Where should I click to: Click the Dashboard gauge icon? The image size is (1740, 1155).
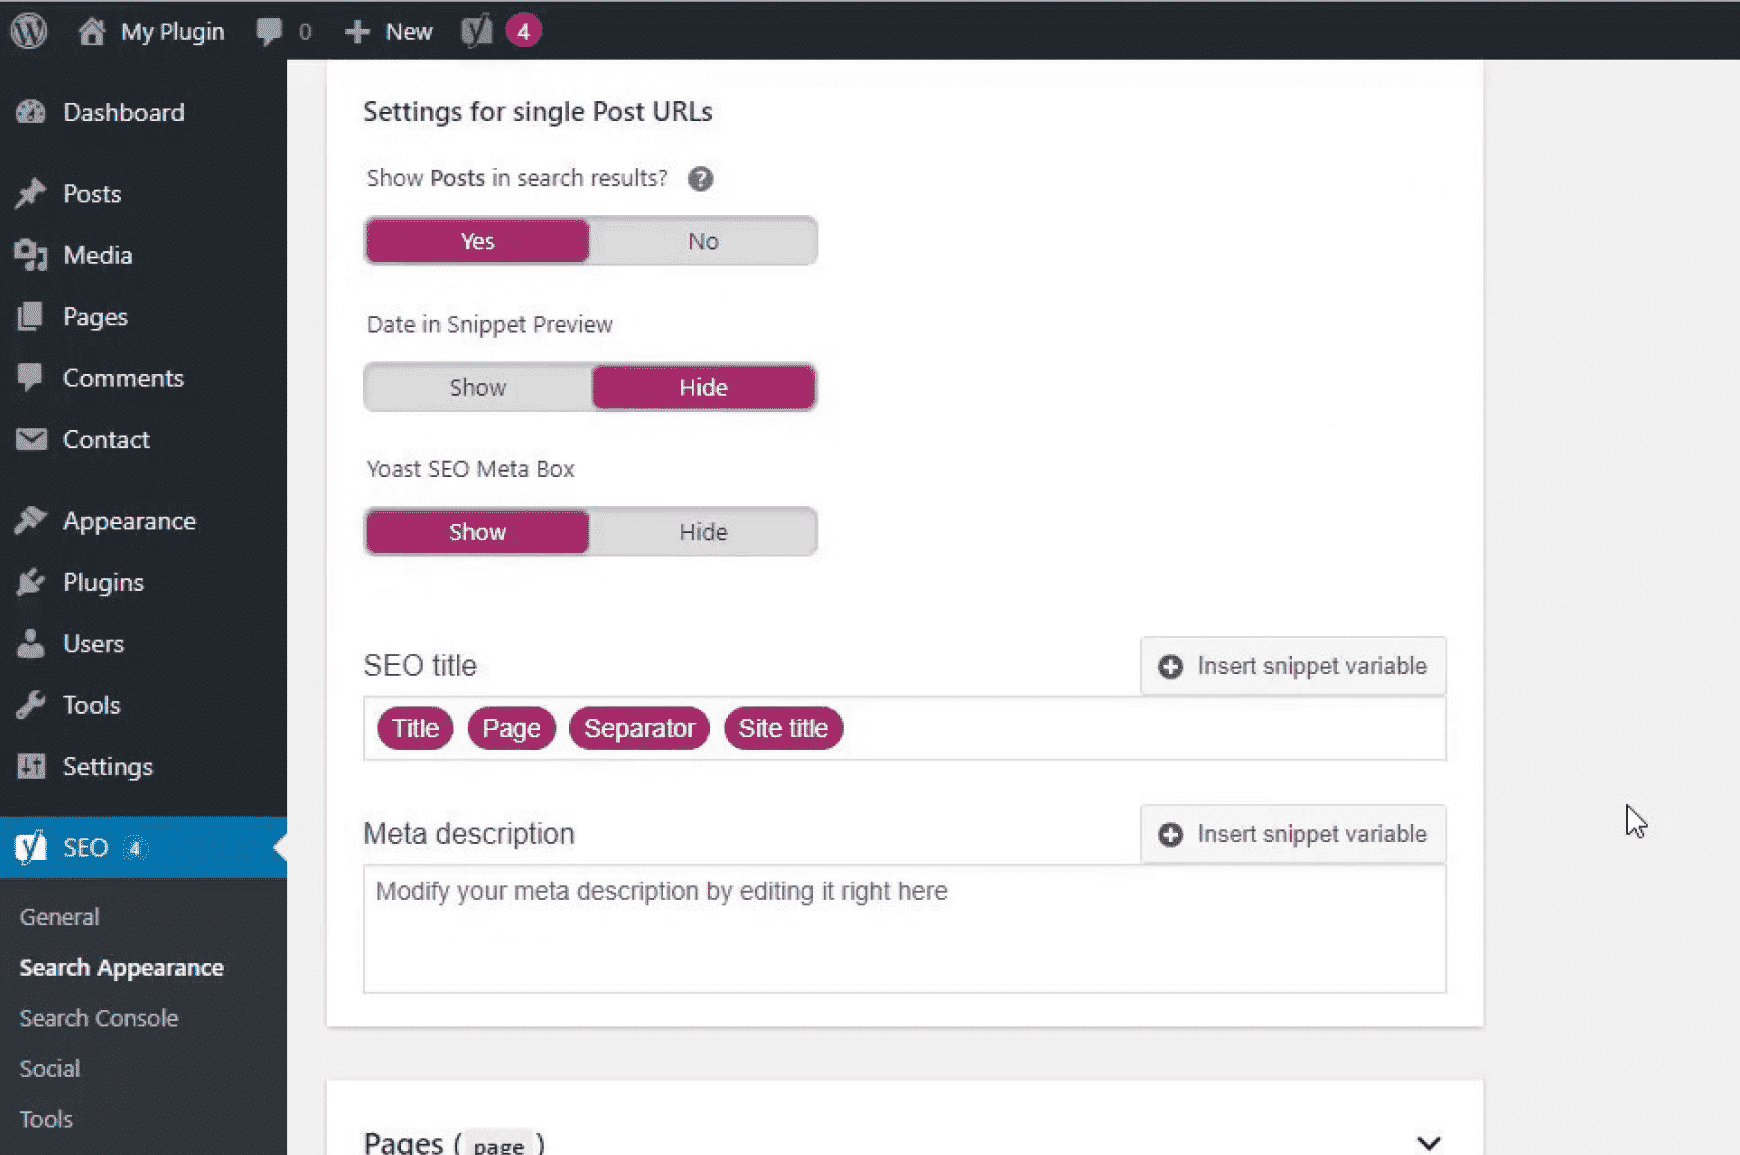click(x=31, y=112)
